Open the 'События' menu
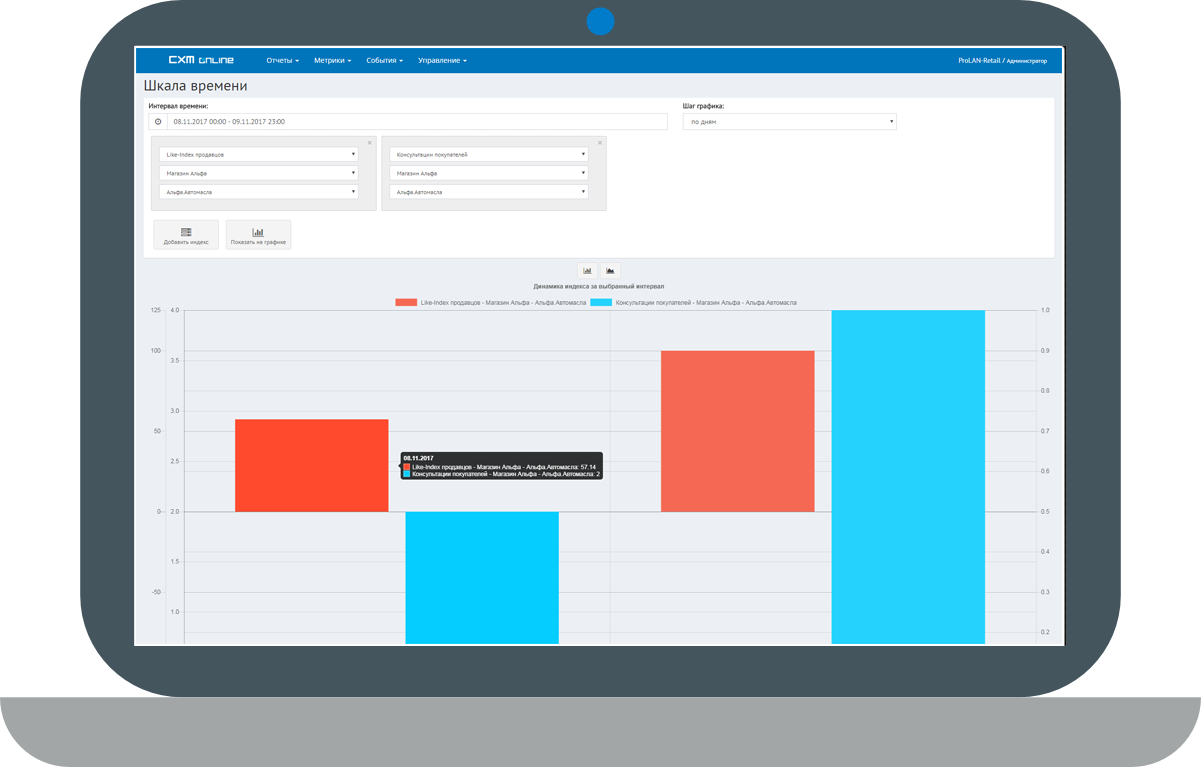Image resolution: width=1201 pixels, height=767 pixels. [384, 61]
